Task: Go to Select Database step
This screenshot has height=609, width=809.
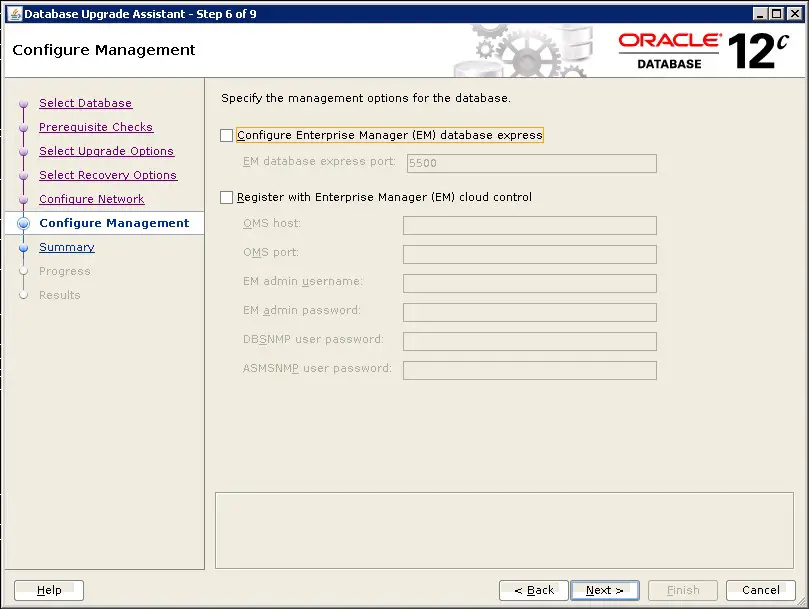Action: [x=86, y=103]
